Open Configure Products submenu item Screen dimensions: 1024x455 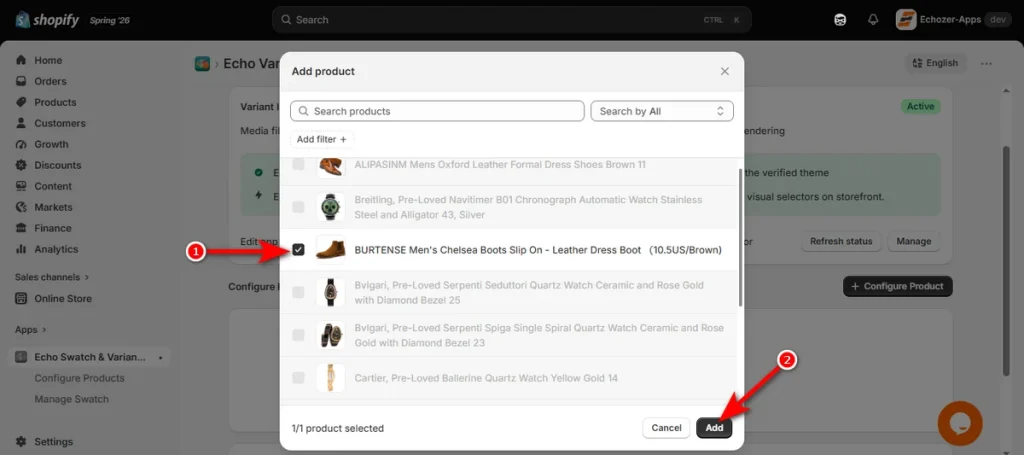pyautogui.click(x=79, y=378)
